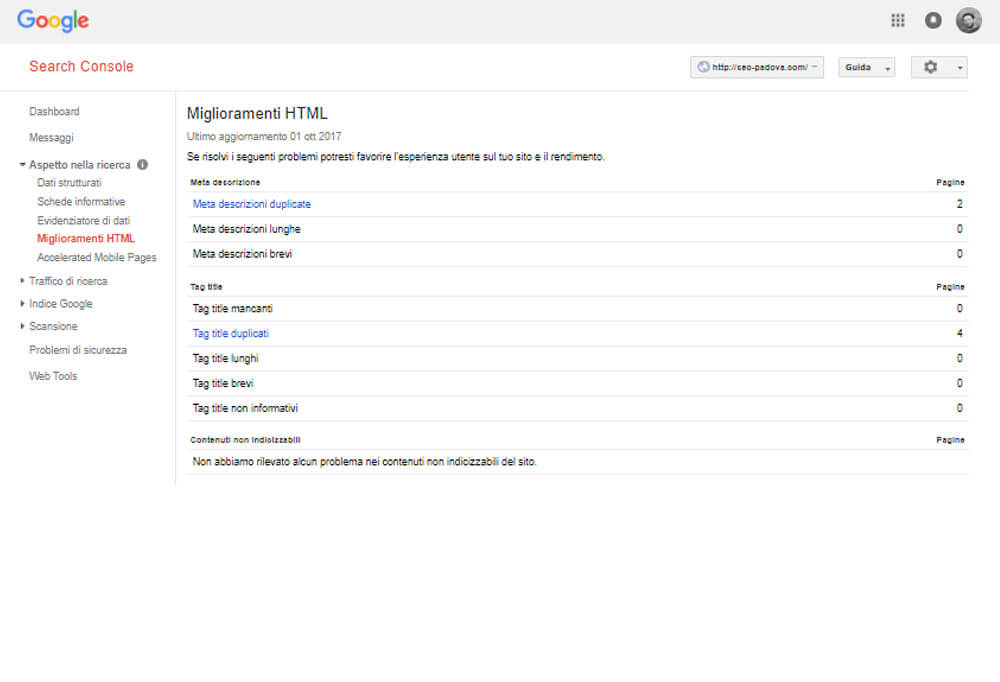This screenshot has height=682, width=1000.
Task: Open dropdown arrow next to gear
Action: pyautogui.click(x=960, y=68)
